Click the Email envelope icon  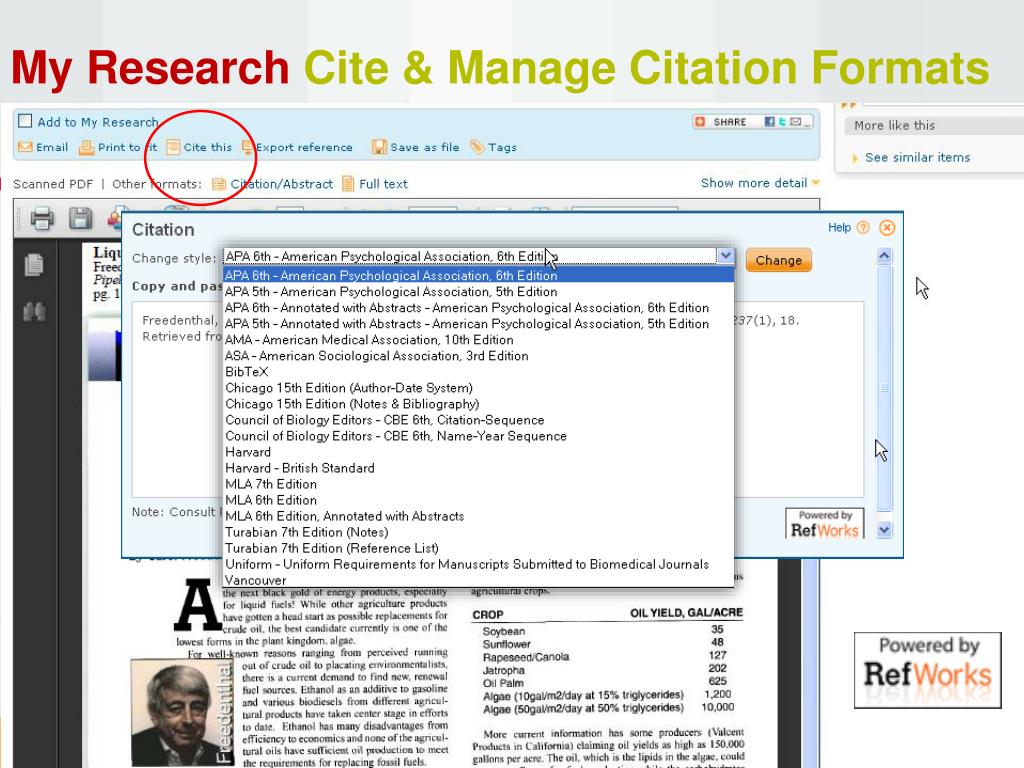point(25,147)
